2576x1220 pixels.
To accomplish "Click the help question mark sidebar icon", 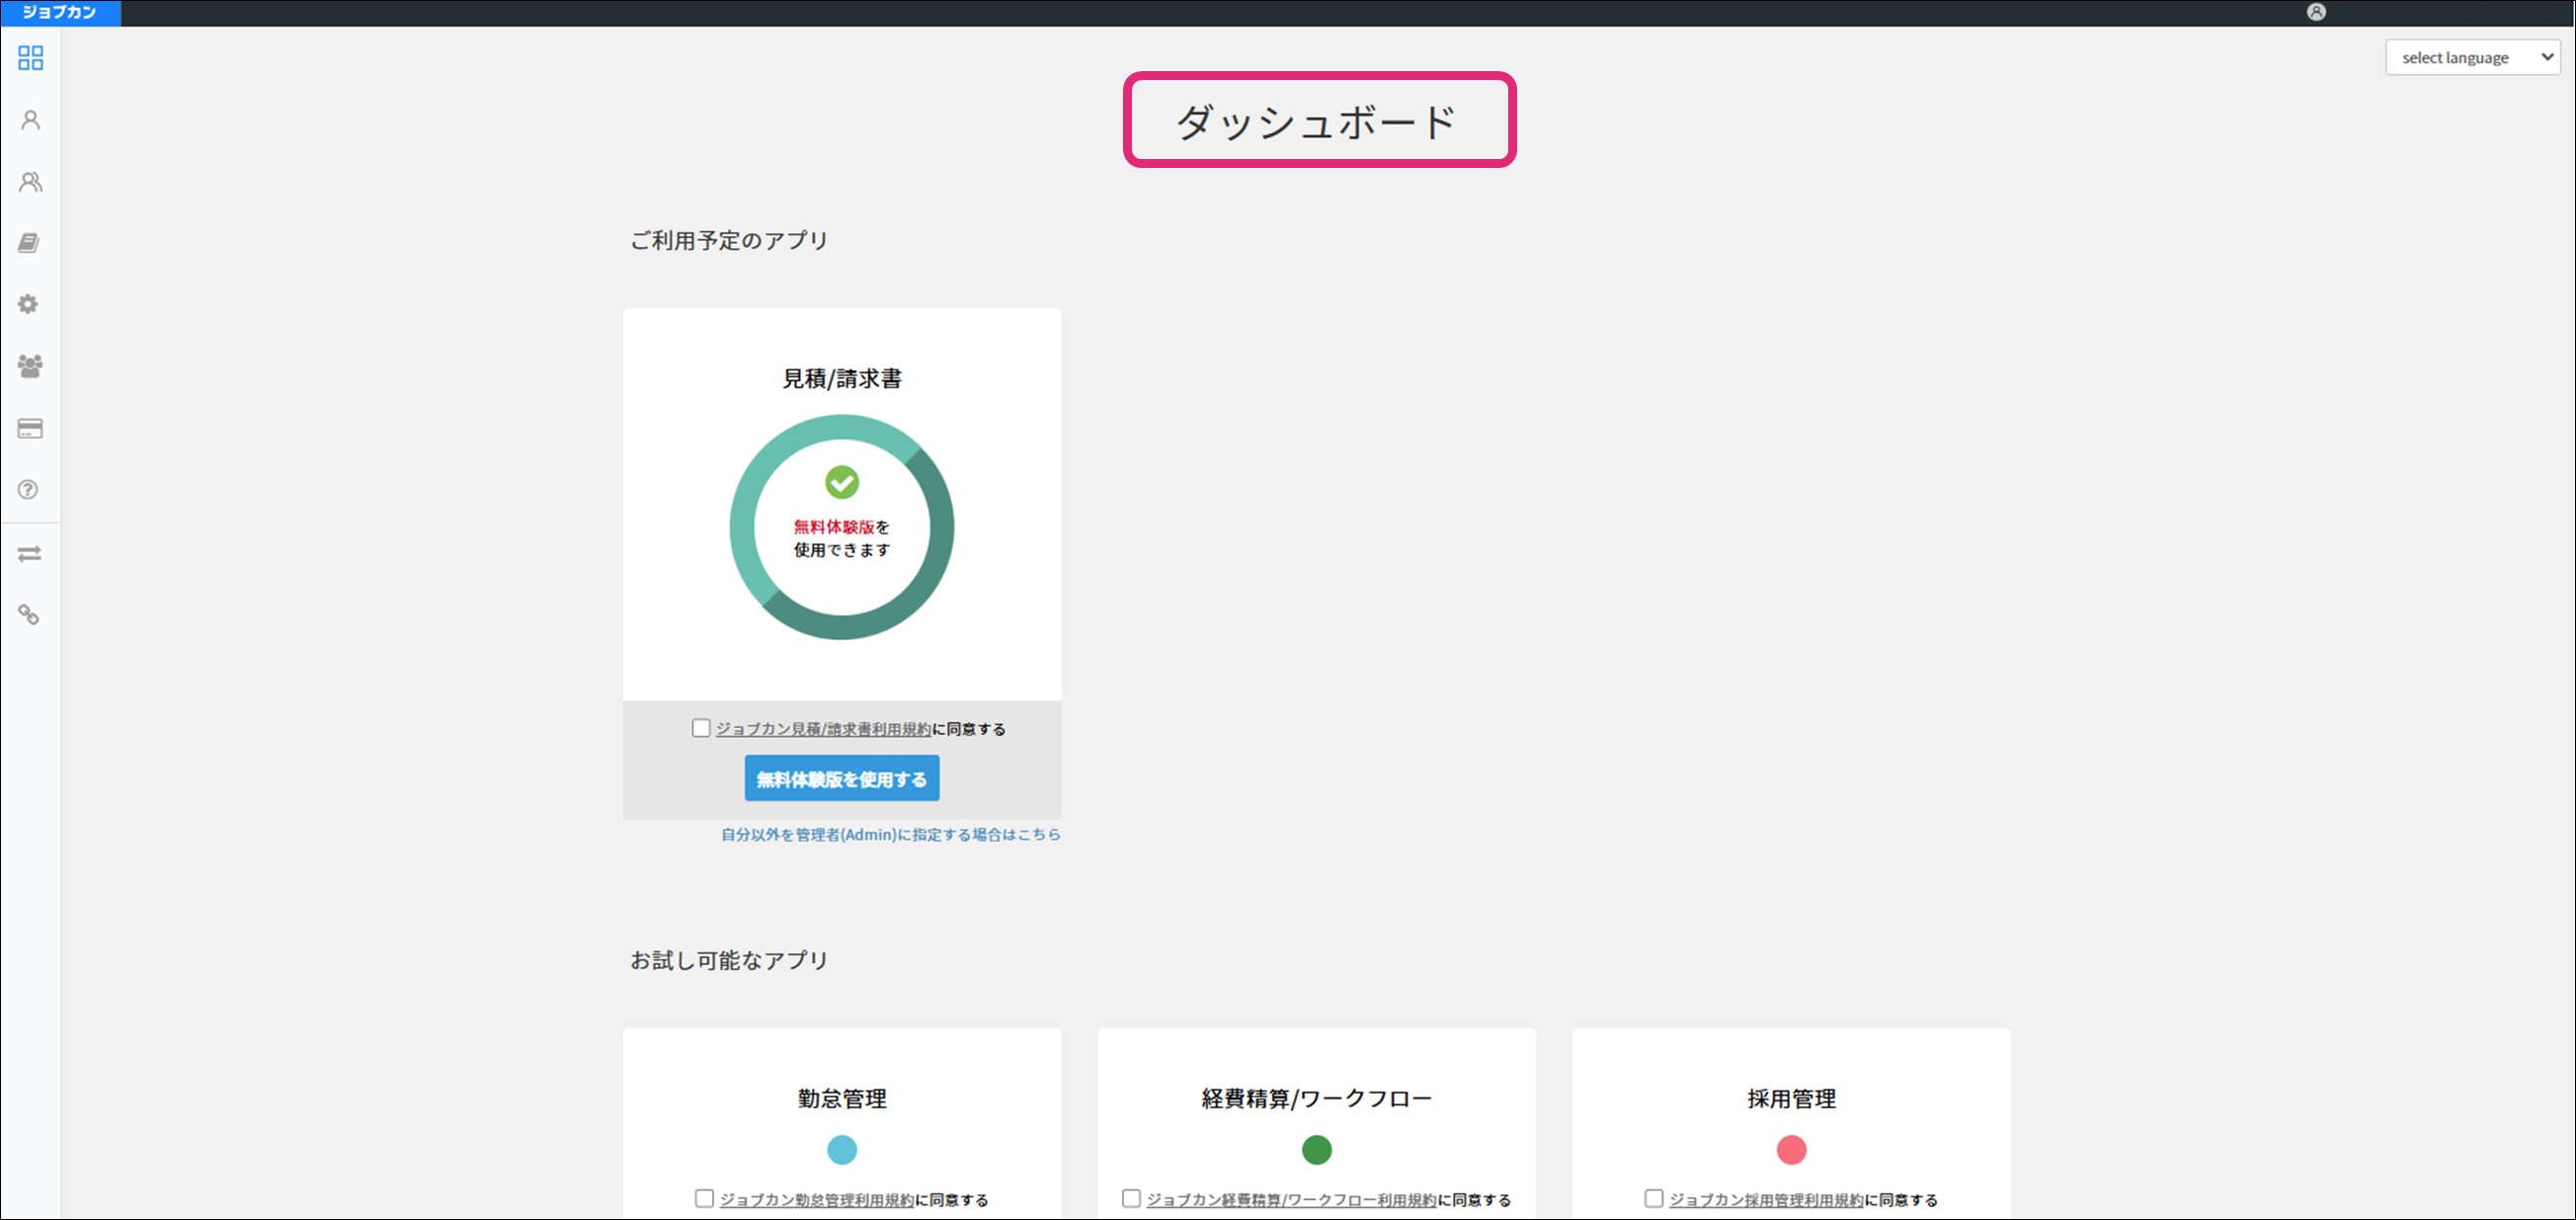I will click(x=29, y=490).
